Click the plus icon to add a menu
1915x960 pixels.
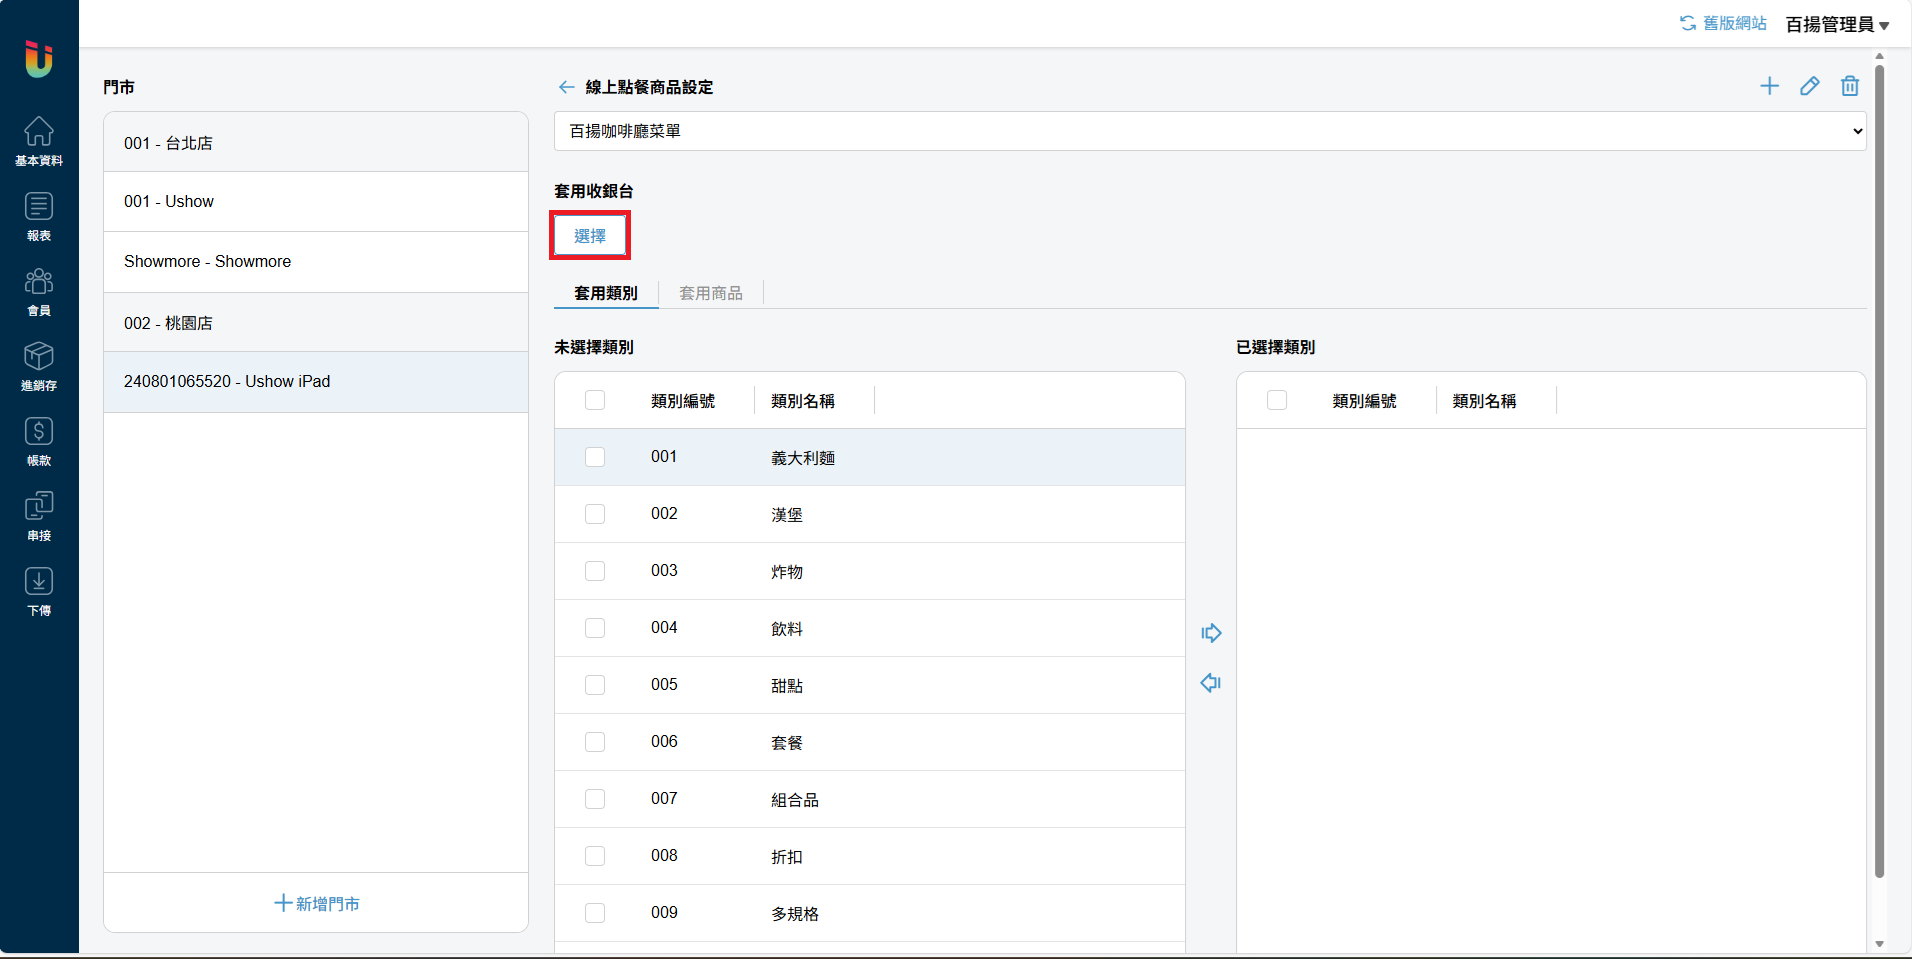click(x=1769, y=86)
